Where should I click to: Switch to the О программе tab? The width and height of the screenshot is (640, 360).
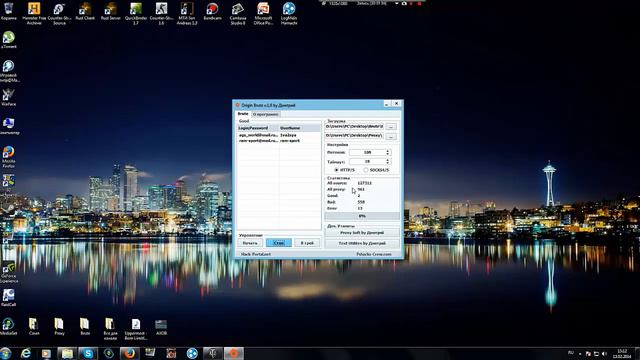click(x=265, y=114)
